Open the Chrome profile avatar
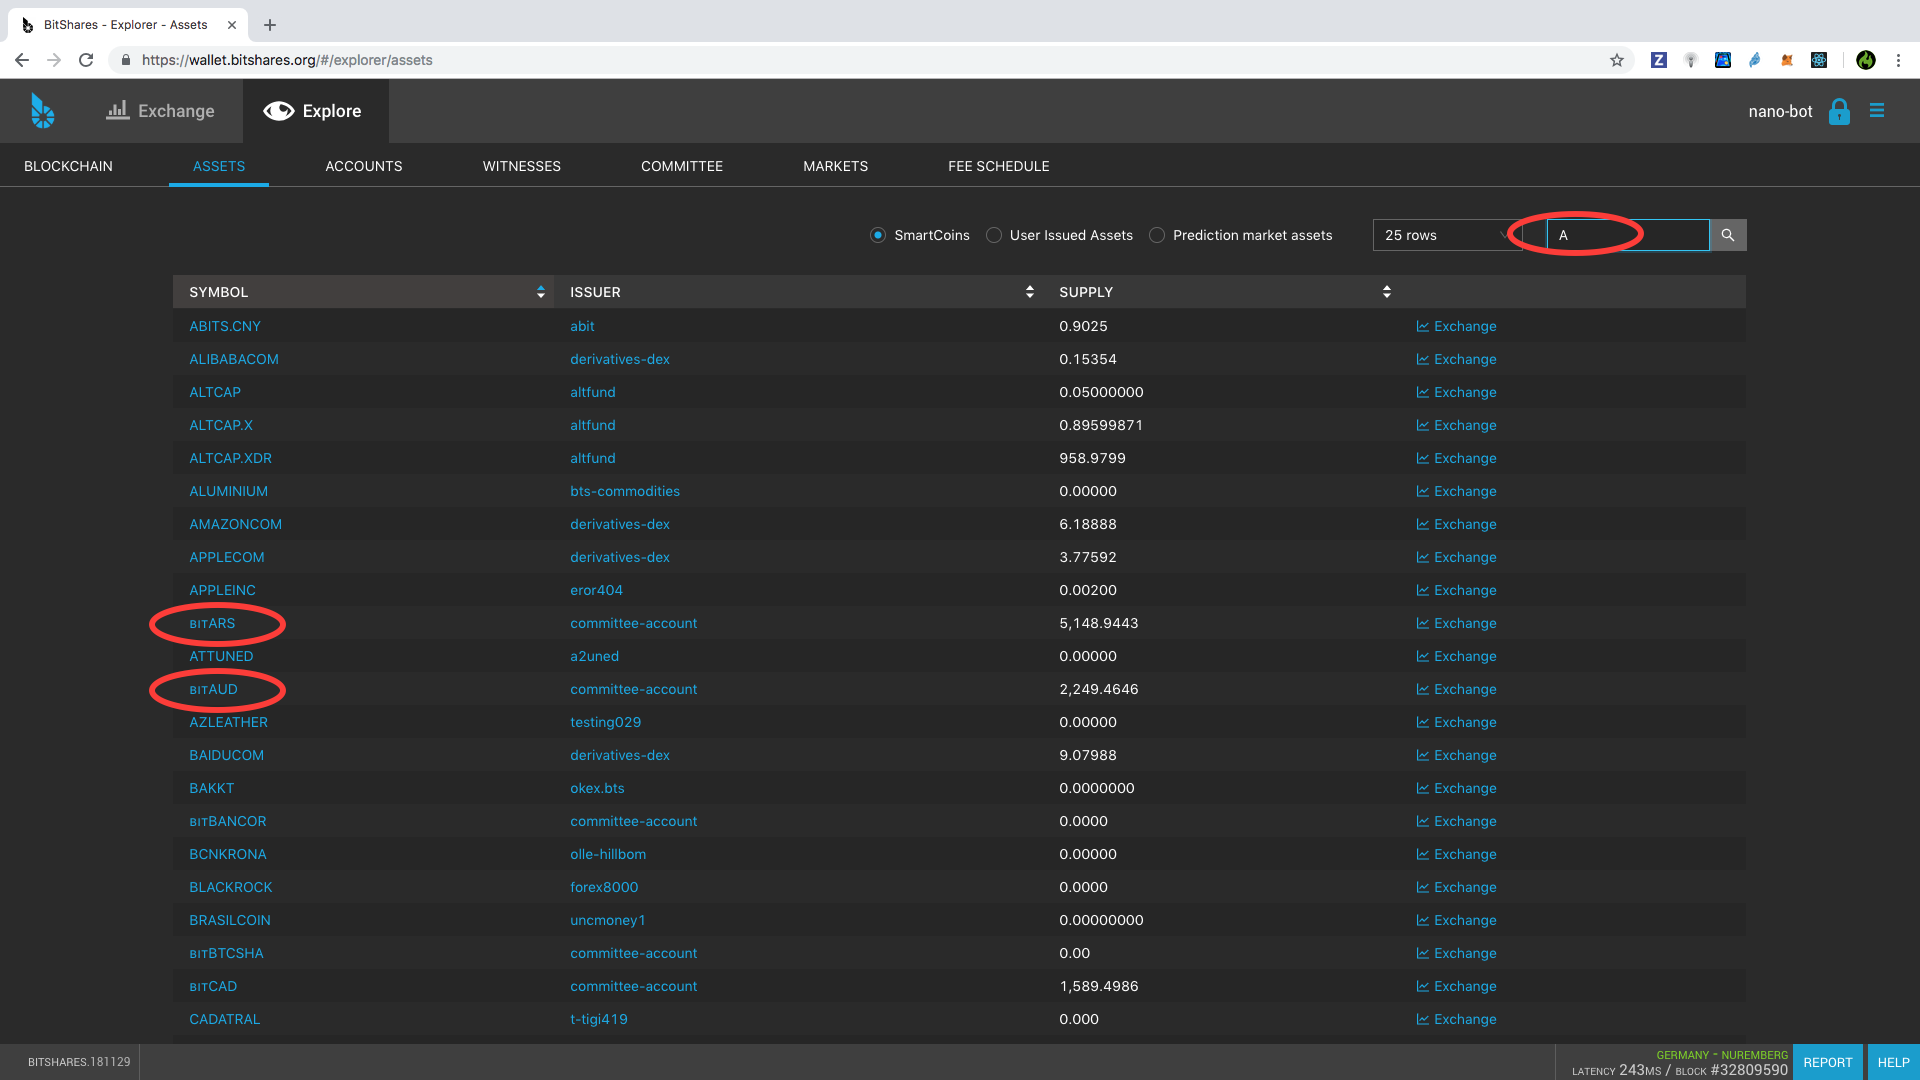 [x=1866, y=60]
